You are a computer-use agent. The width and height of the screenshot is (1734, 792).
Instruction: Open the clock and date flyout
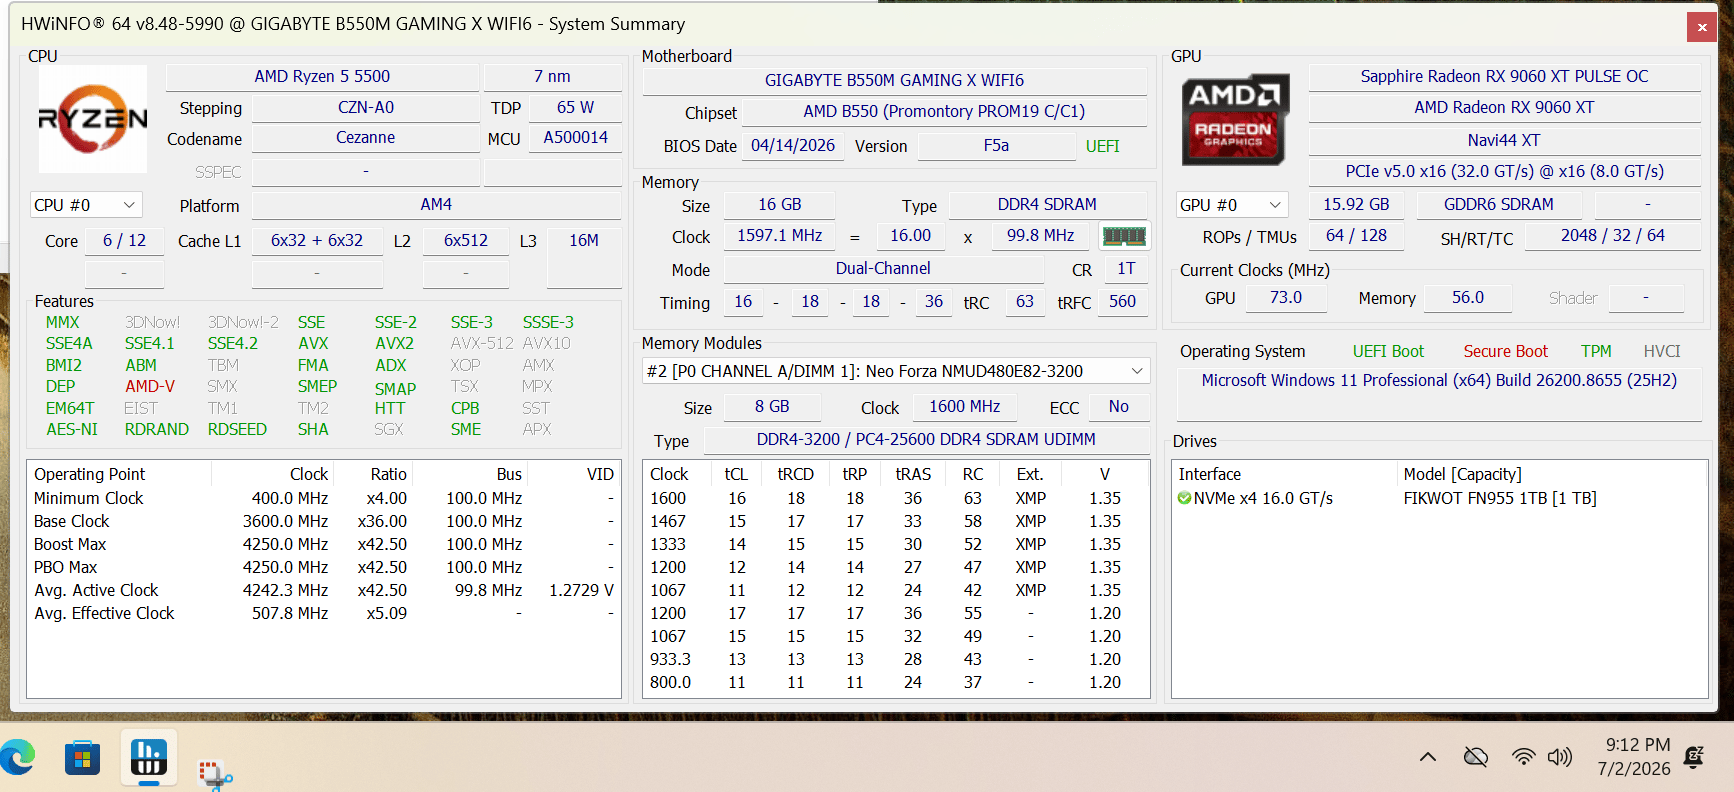click(1634, 757)
